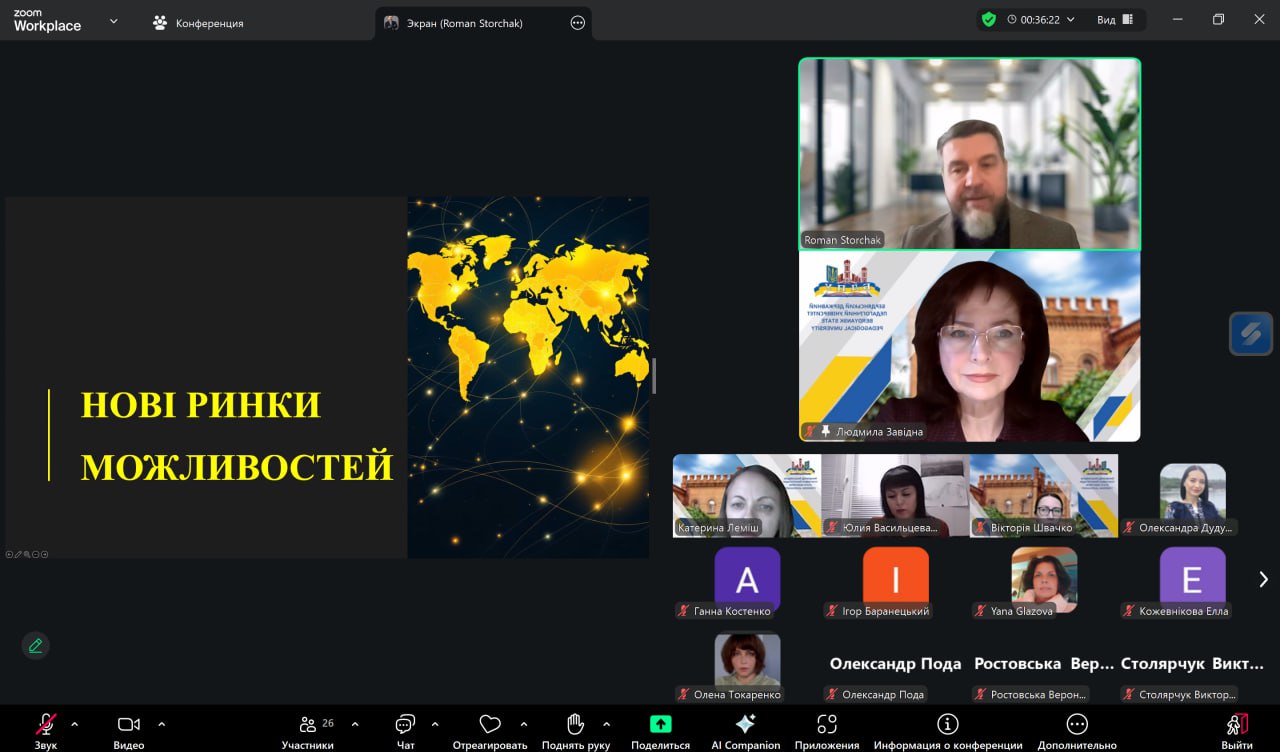1280x752 pixels.
Task: Open the Chat (Чат) panel
Action: (x=405, y=725)
